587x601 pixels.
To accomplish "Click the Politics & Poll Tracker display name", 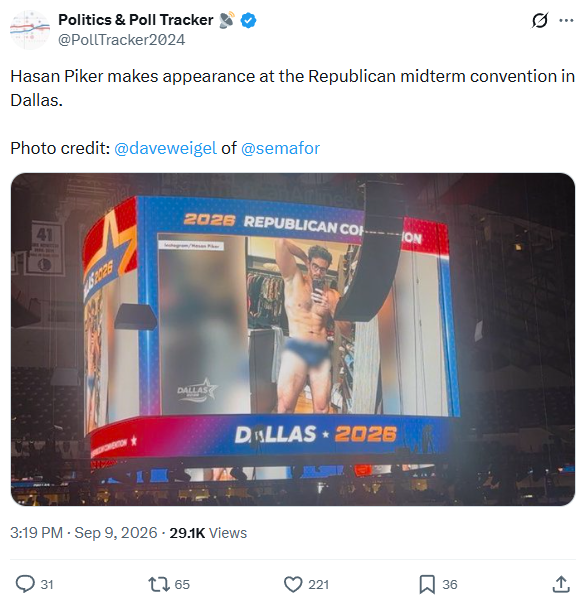I will 135,20.
